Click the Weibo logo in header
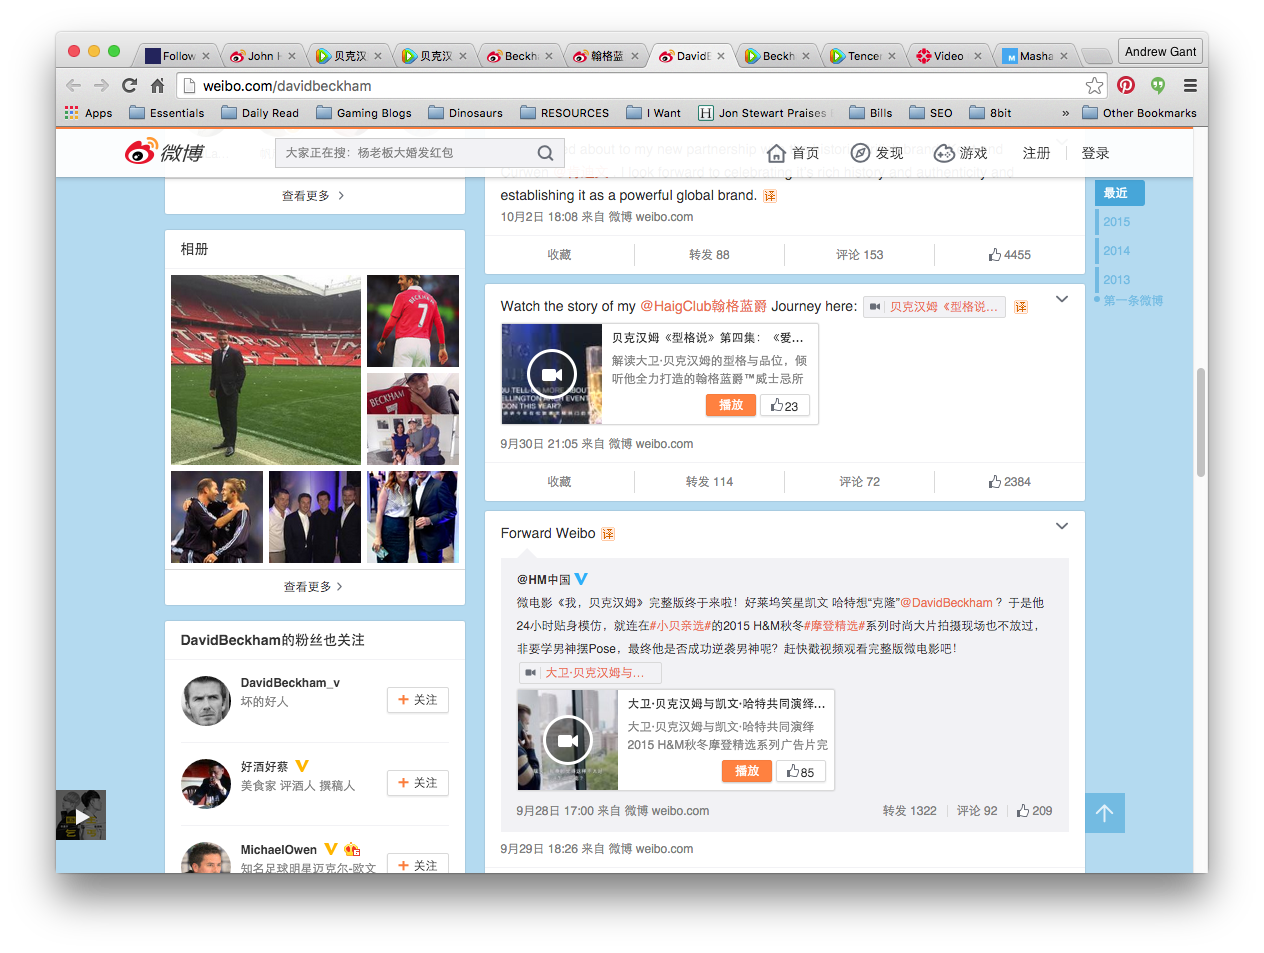Image resolution: width=1264 pixels, height=953 pixels. [164, 152]
